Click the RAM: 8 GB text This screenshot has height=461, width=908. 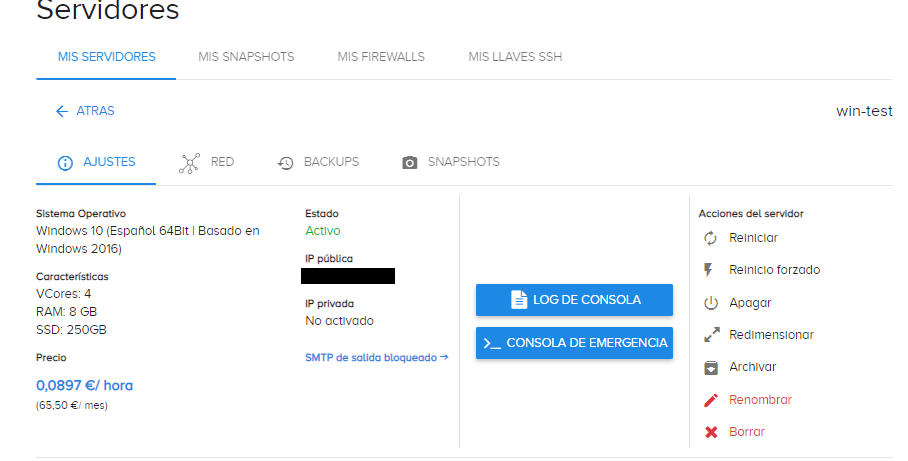pos(67,312)
